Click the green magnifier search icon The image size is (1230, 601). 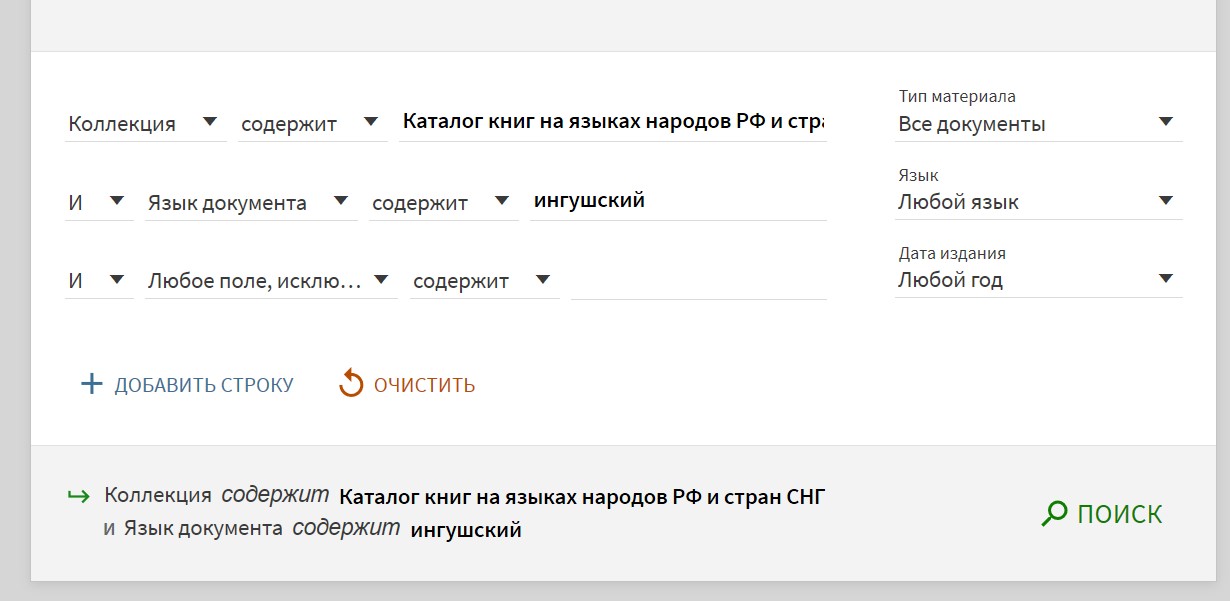point(1054,514)
